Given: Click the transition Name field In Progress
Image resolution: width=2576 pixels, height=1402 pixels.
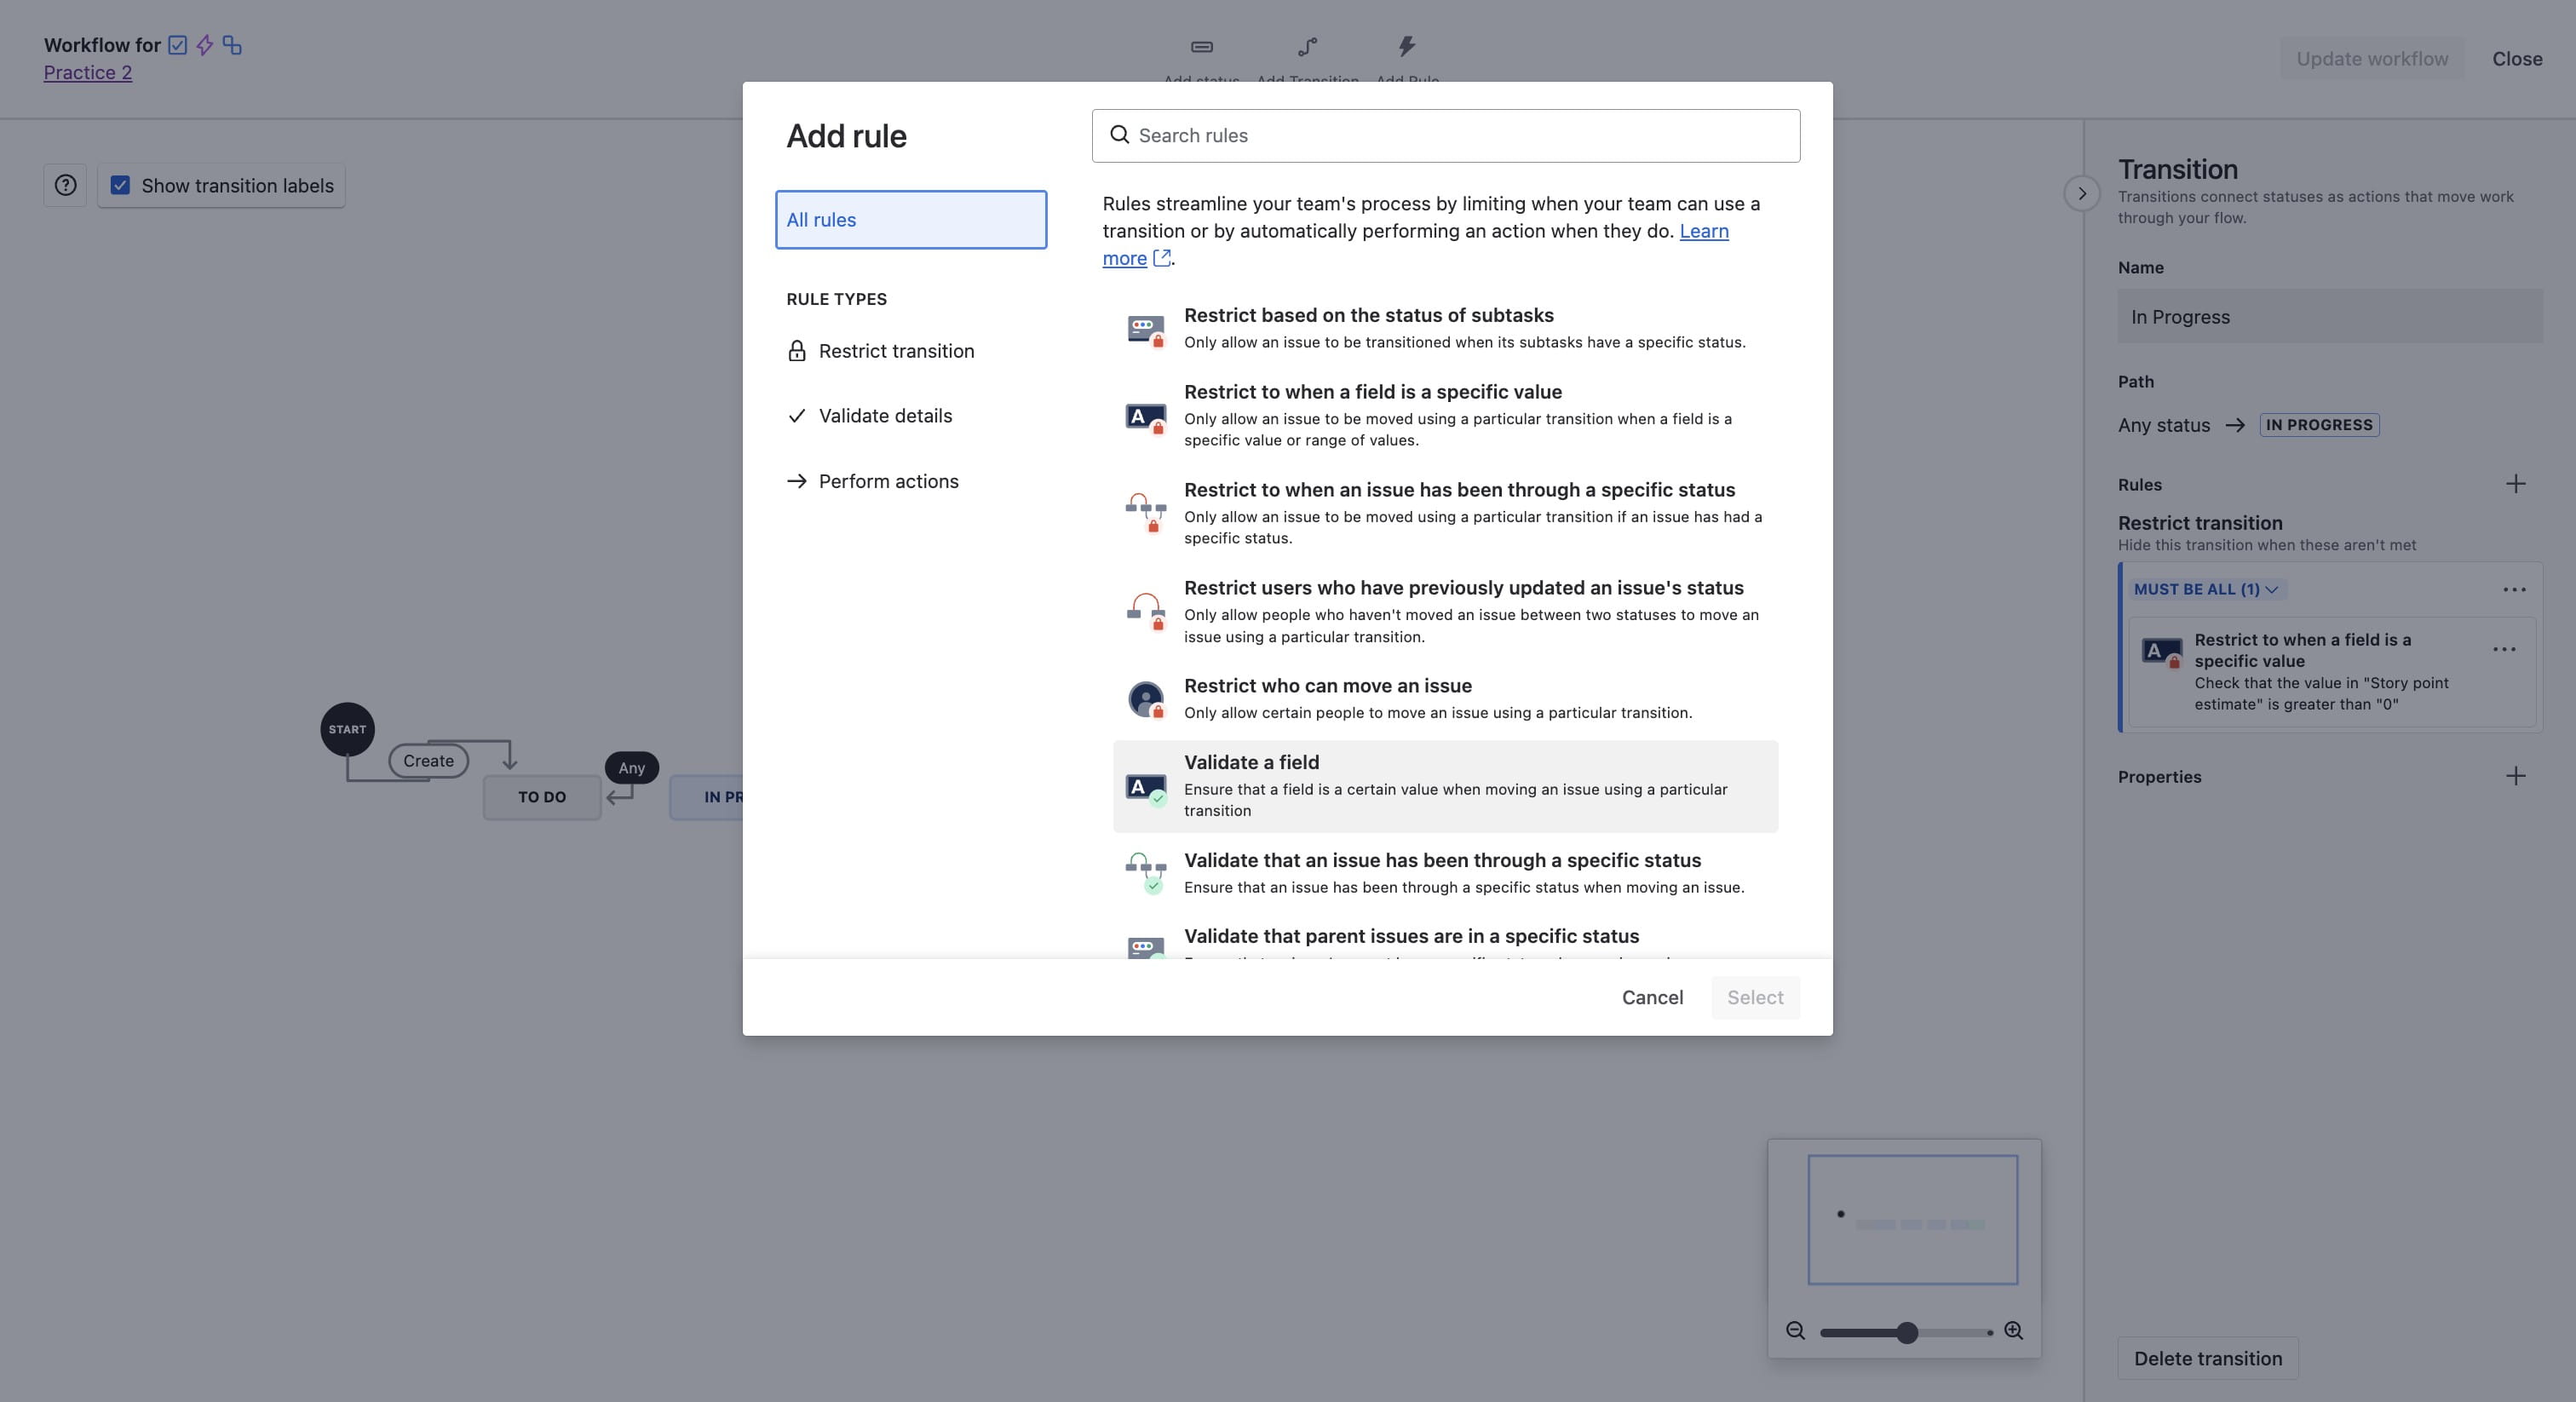Looking at the screenshot, I should (x=2330, y=317).
